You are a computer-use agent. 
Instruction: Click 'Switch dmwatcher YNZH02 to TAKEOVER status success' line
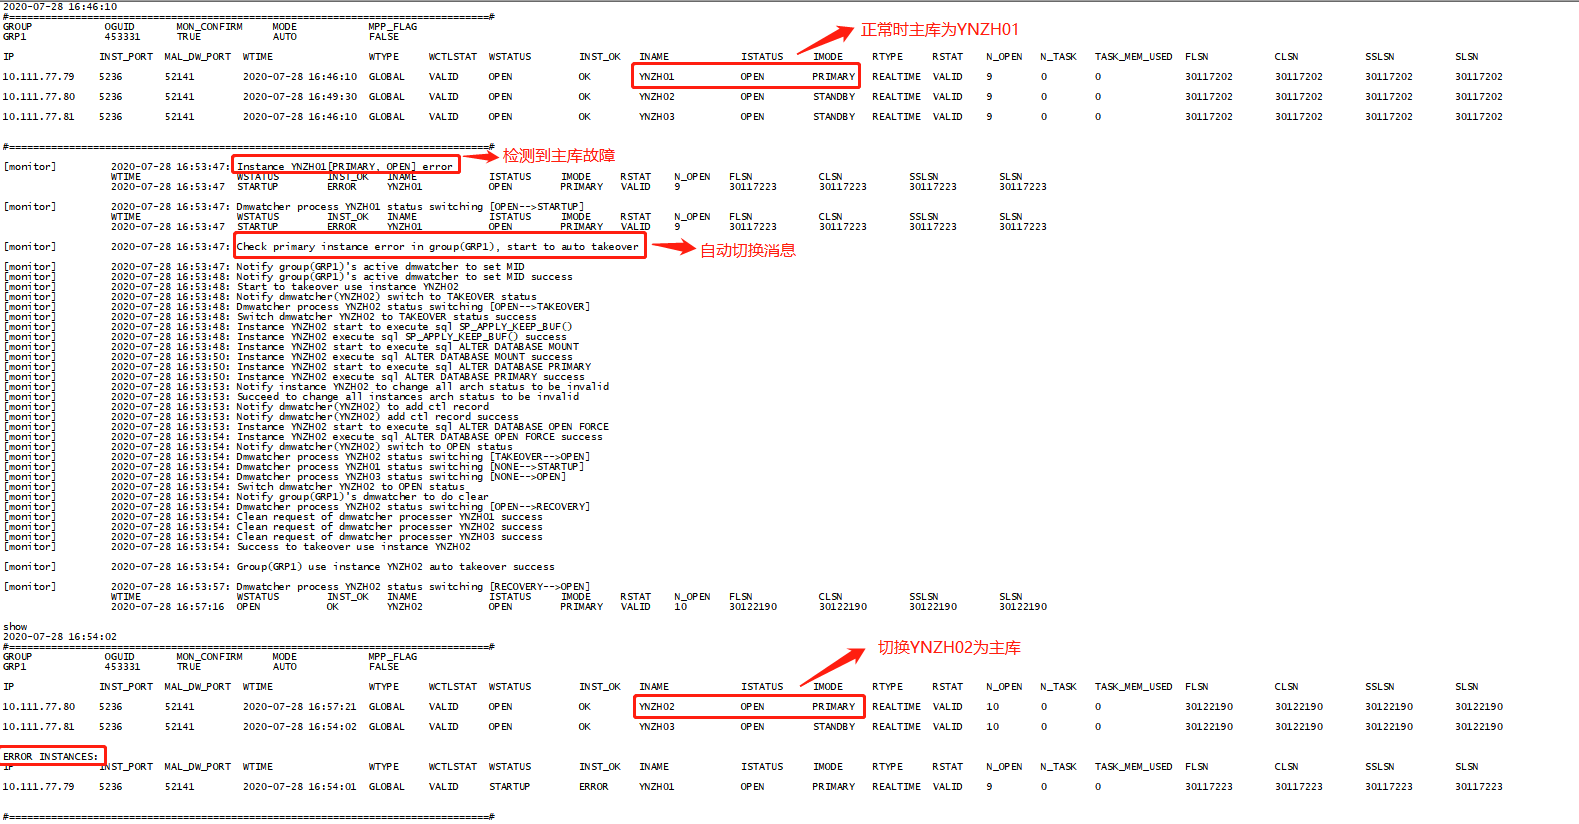click(x=386, y=317)
